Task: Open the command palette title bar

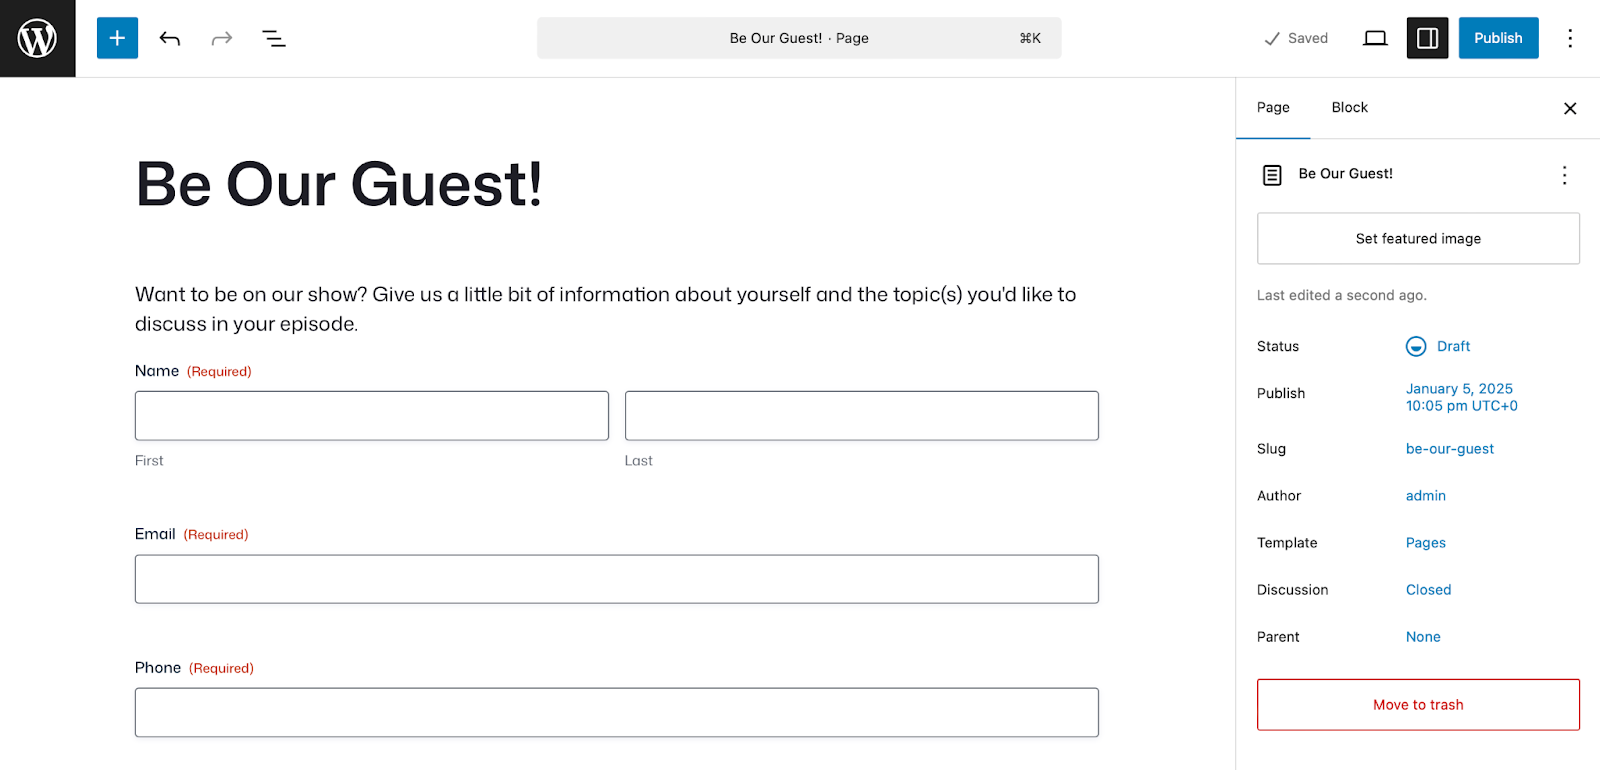Action: tap(799, 38)
